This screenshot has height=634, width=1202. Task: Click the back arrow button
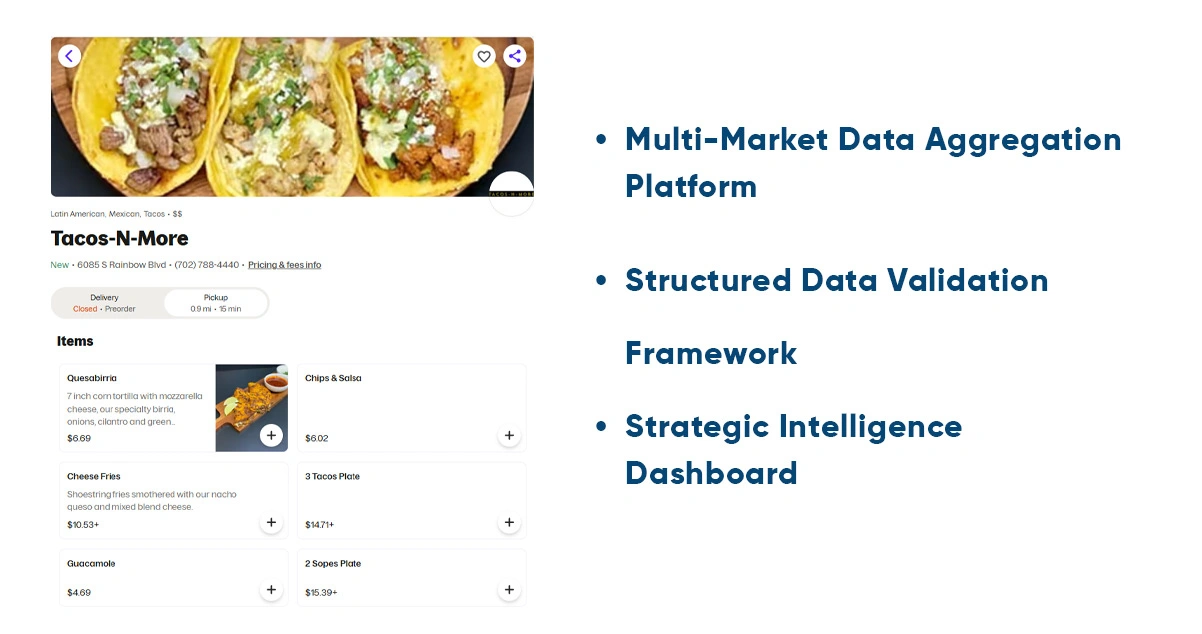[69, 56]
